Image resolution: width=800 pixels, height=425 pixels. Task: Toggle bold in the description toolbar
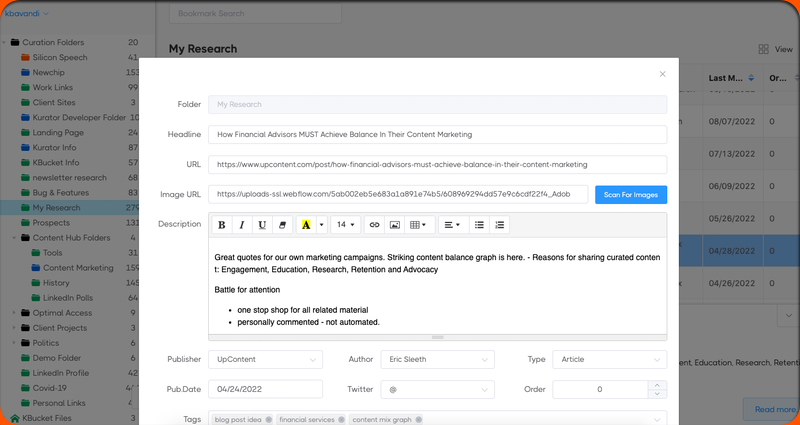coord(222,225)
